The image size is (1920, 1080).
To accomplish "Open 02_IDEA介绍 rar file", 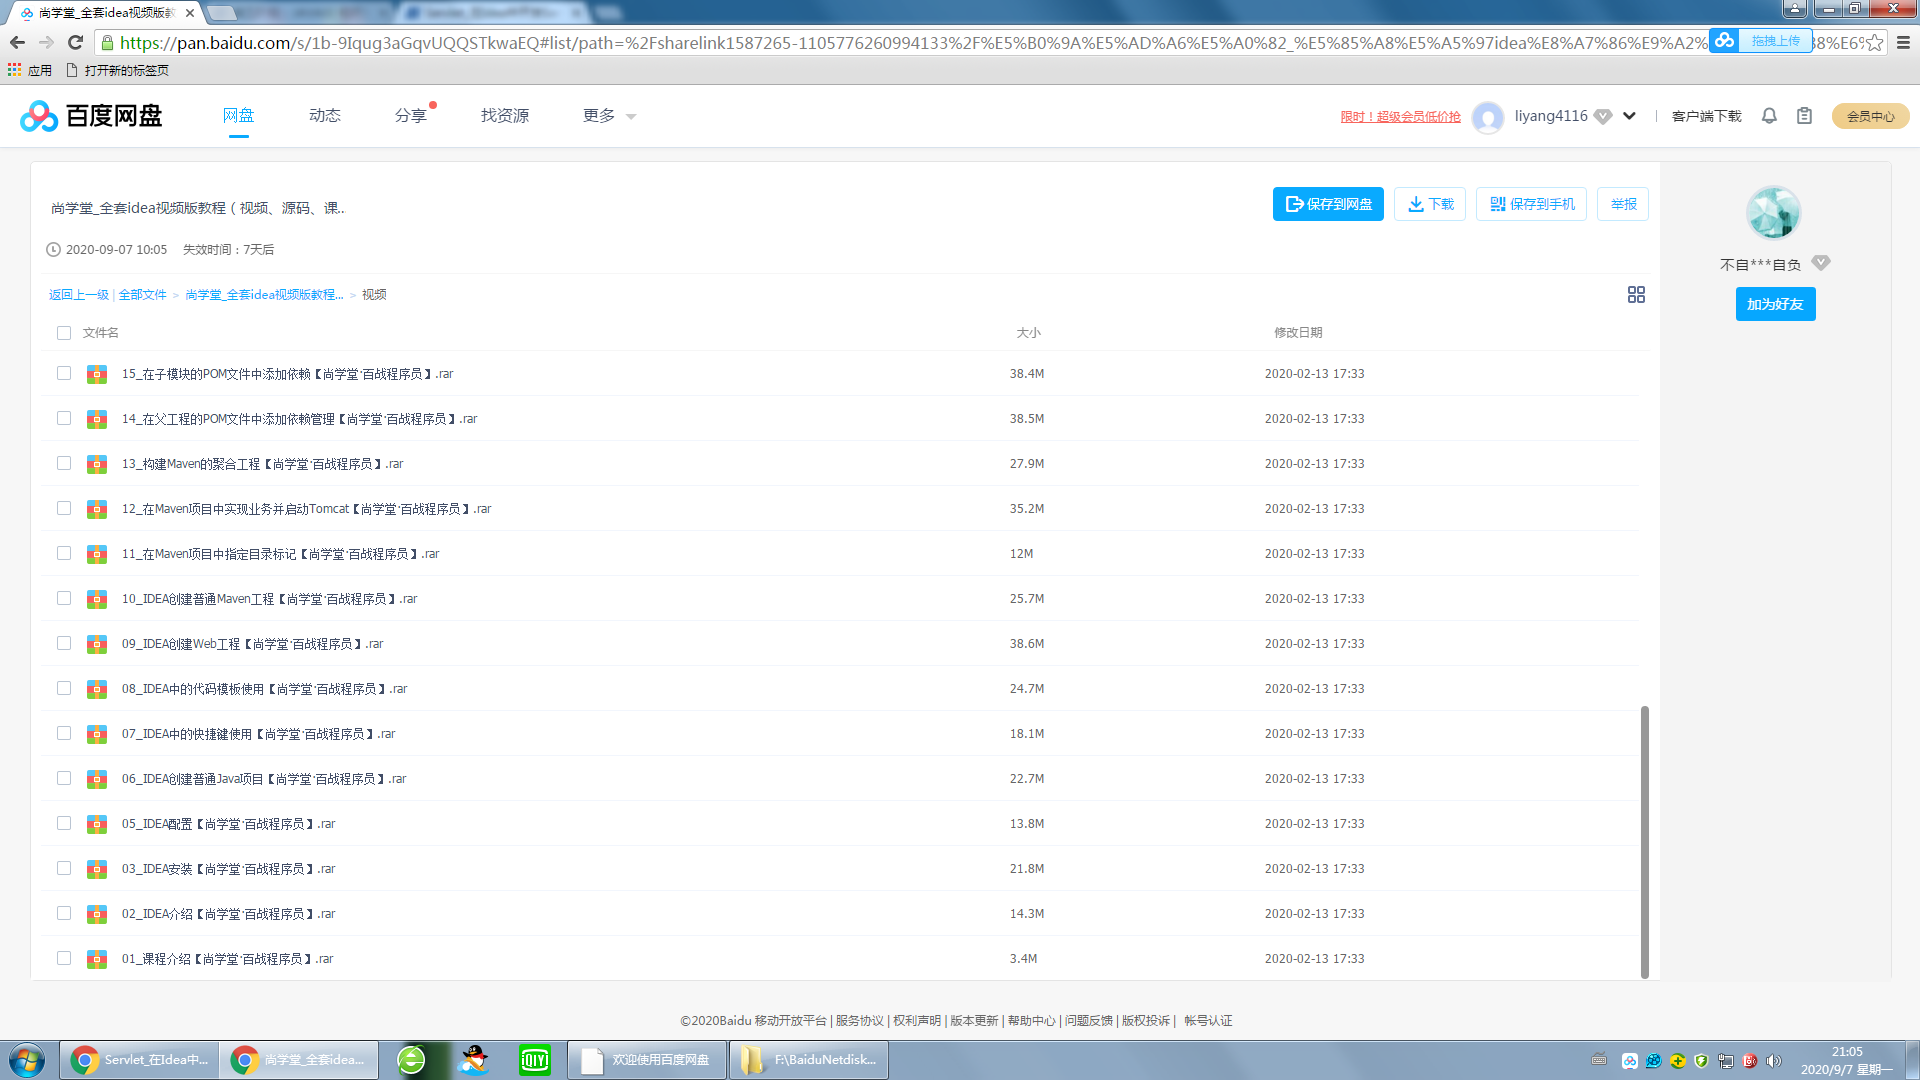I will [228, 914].
